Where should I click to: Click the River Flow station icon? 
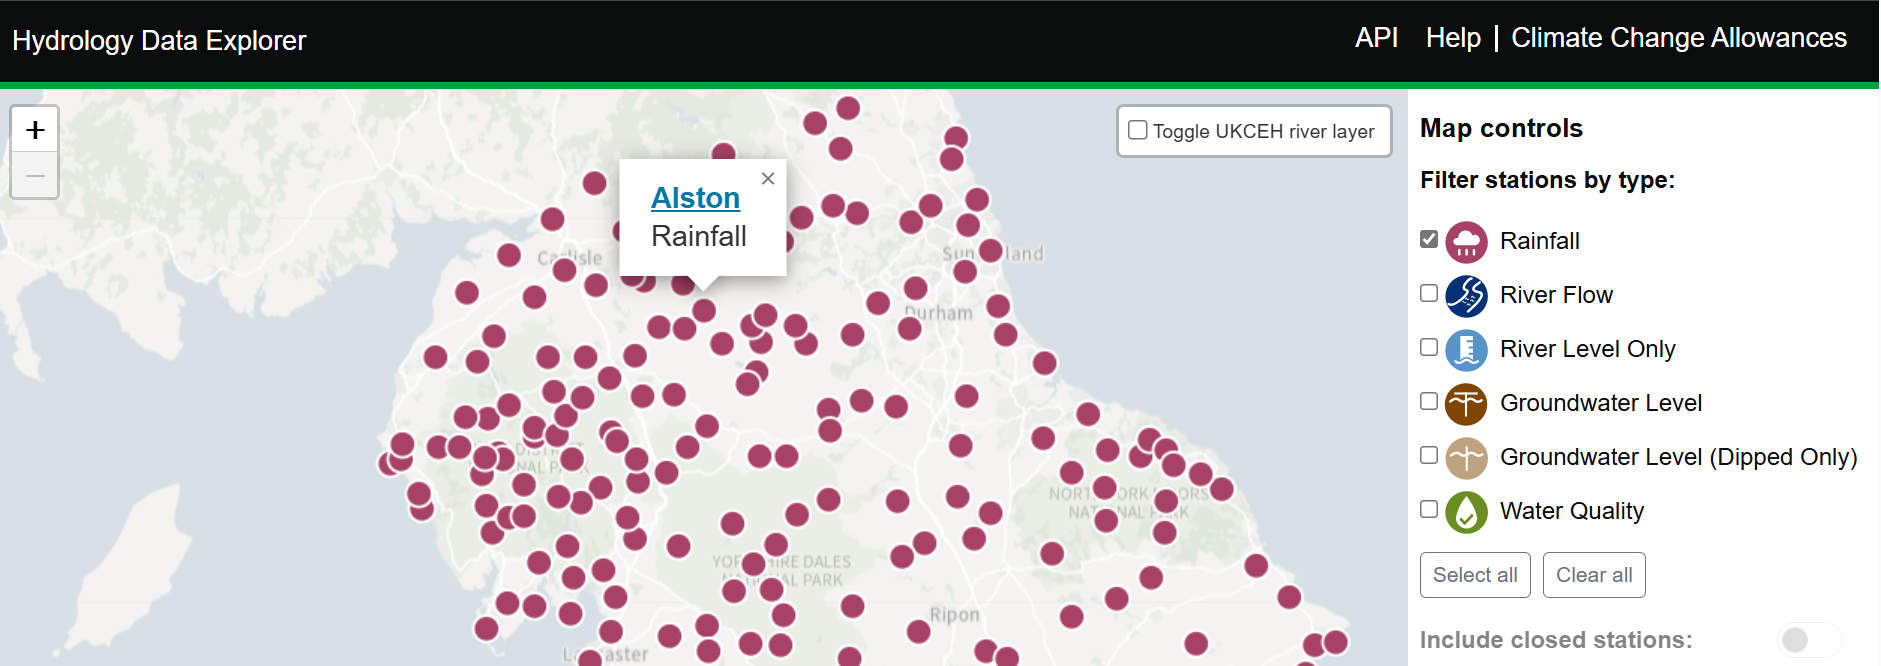(x=1466, y=296)
